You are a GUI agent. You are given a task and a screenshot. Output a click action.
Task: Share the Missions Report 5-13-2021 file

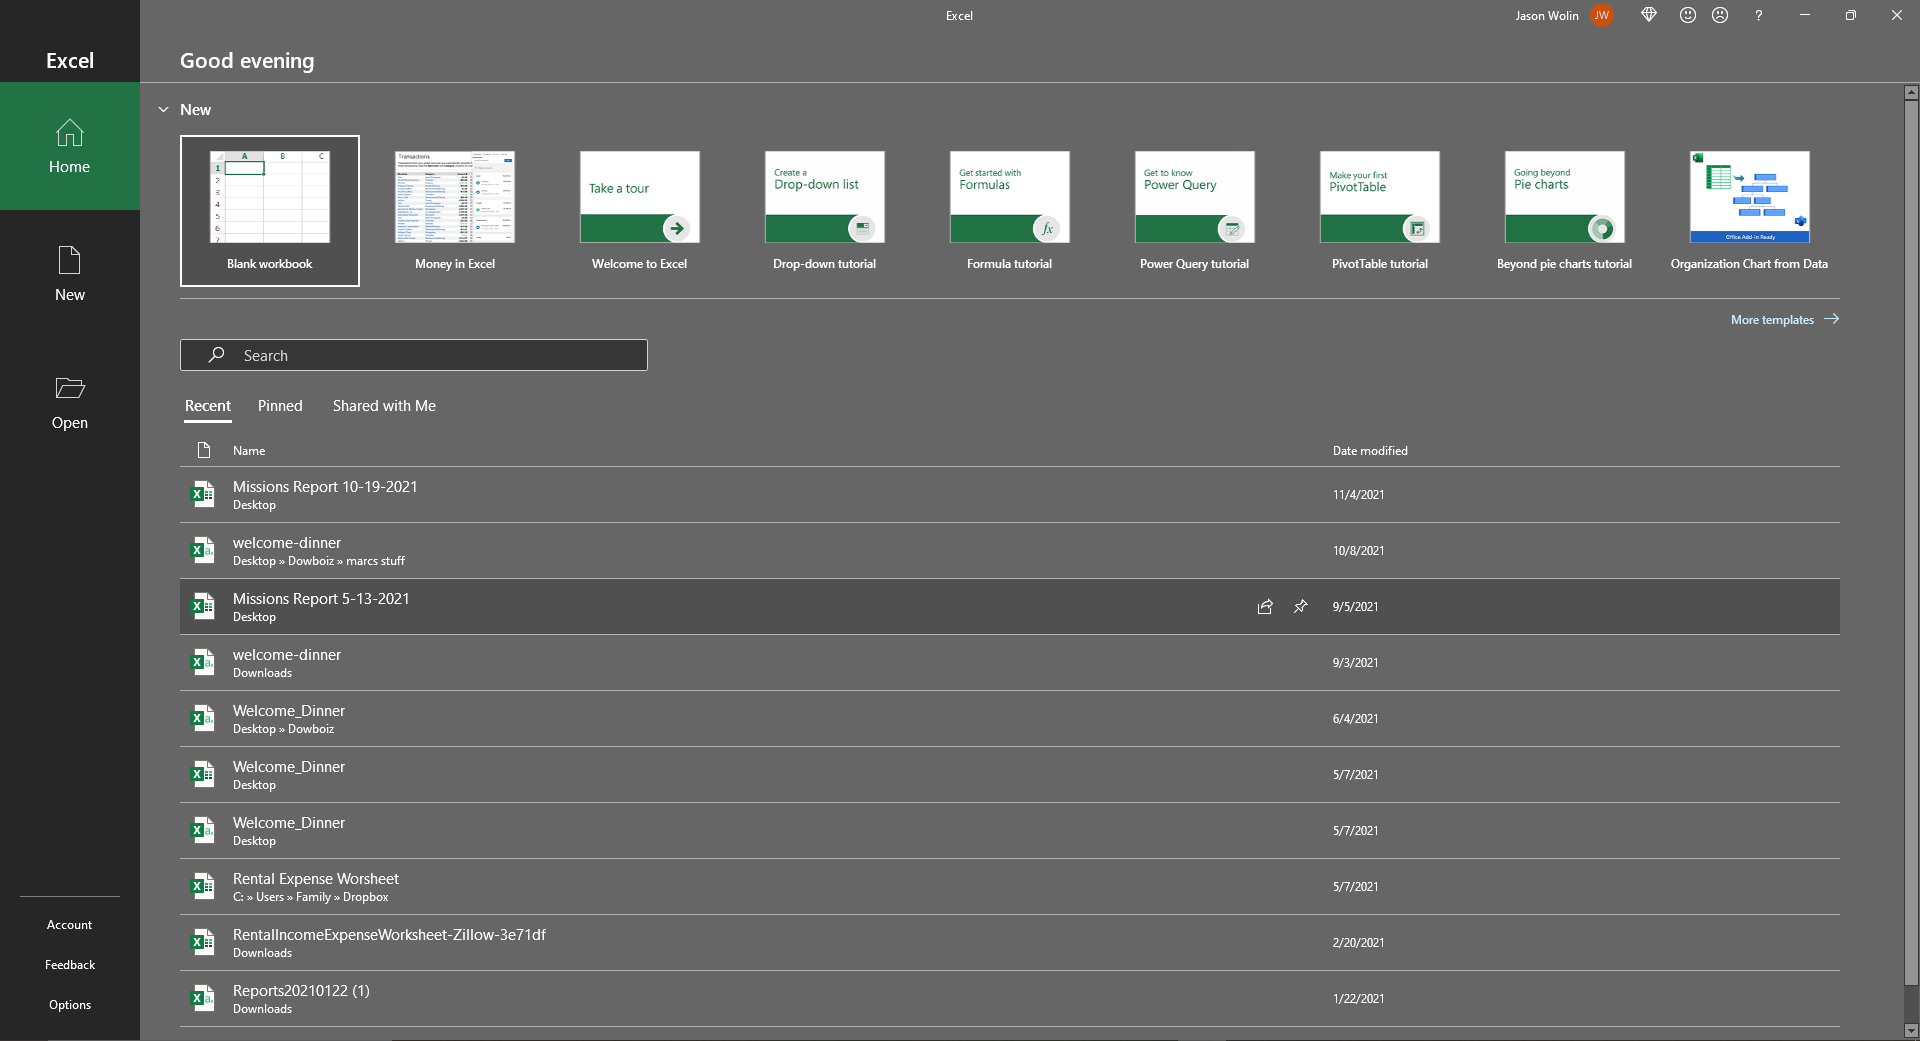point(1265,606)
